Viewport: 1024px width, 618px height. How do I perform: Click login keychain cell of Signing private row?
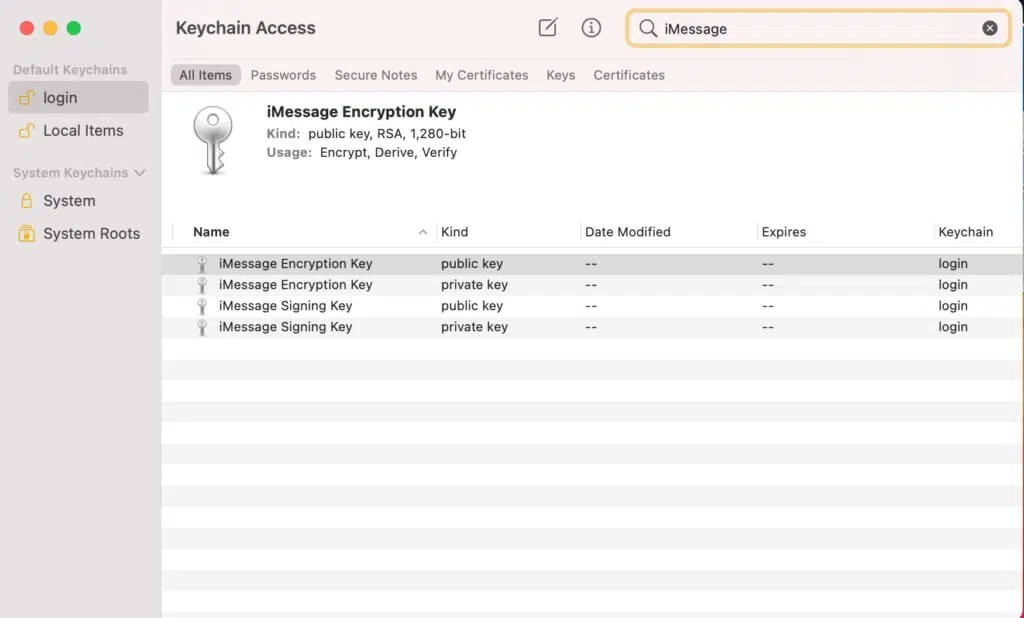(x=953, y=327)
